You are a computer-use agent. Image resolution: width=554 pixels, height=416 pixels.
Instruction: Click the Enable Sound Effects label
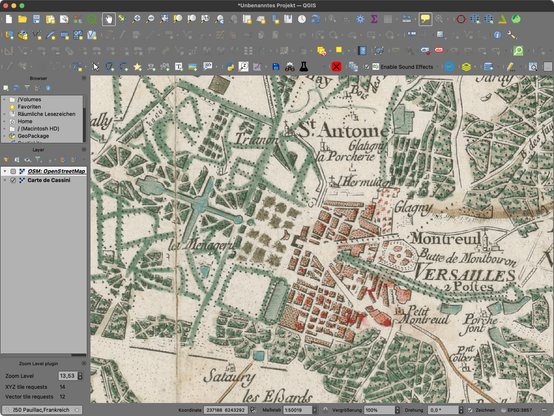pyautogui.click(x=407, y=67)
